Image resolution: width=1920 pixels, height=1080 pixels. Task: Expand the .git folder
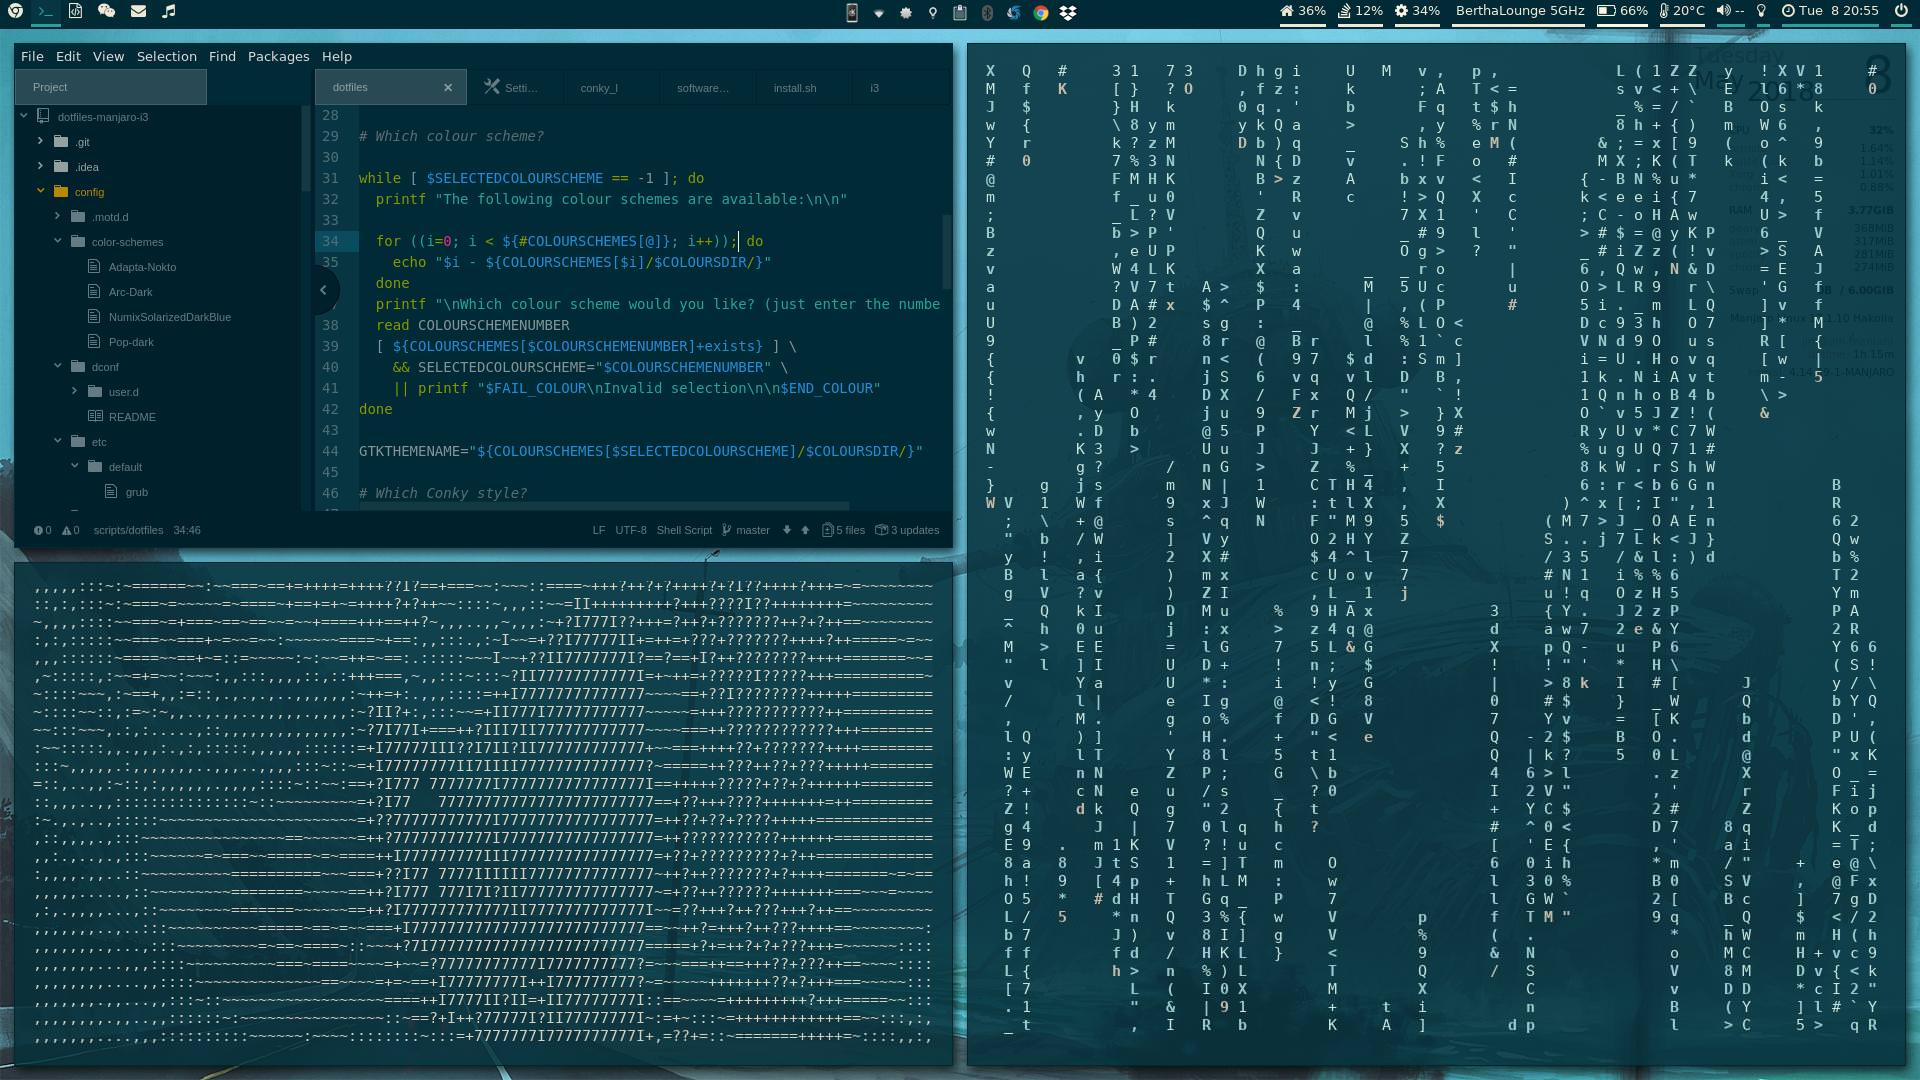pos(40,141)
